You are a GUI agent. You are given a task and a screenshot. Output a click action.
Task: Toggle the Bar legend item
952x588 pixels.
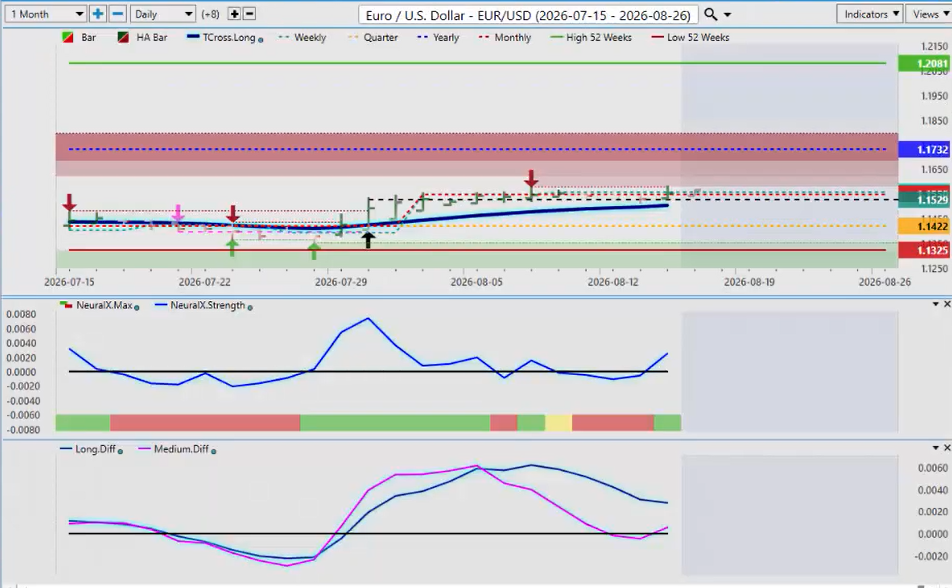(x=80, y=38)
